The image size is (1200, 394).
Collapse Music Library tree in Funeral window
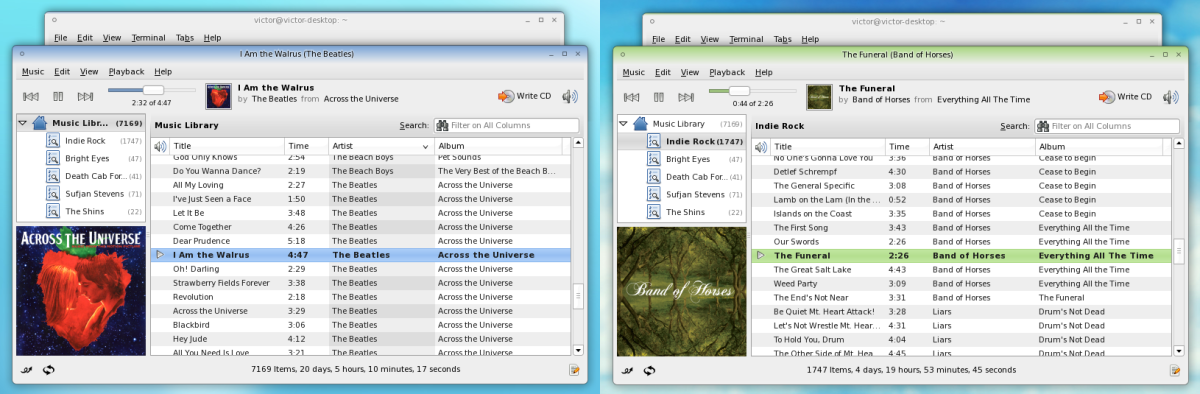coord(624,123)
